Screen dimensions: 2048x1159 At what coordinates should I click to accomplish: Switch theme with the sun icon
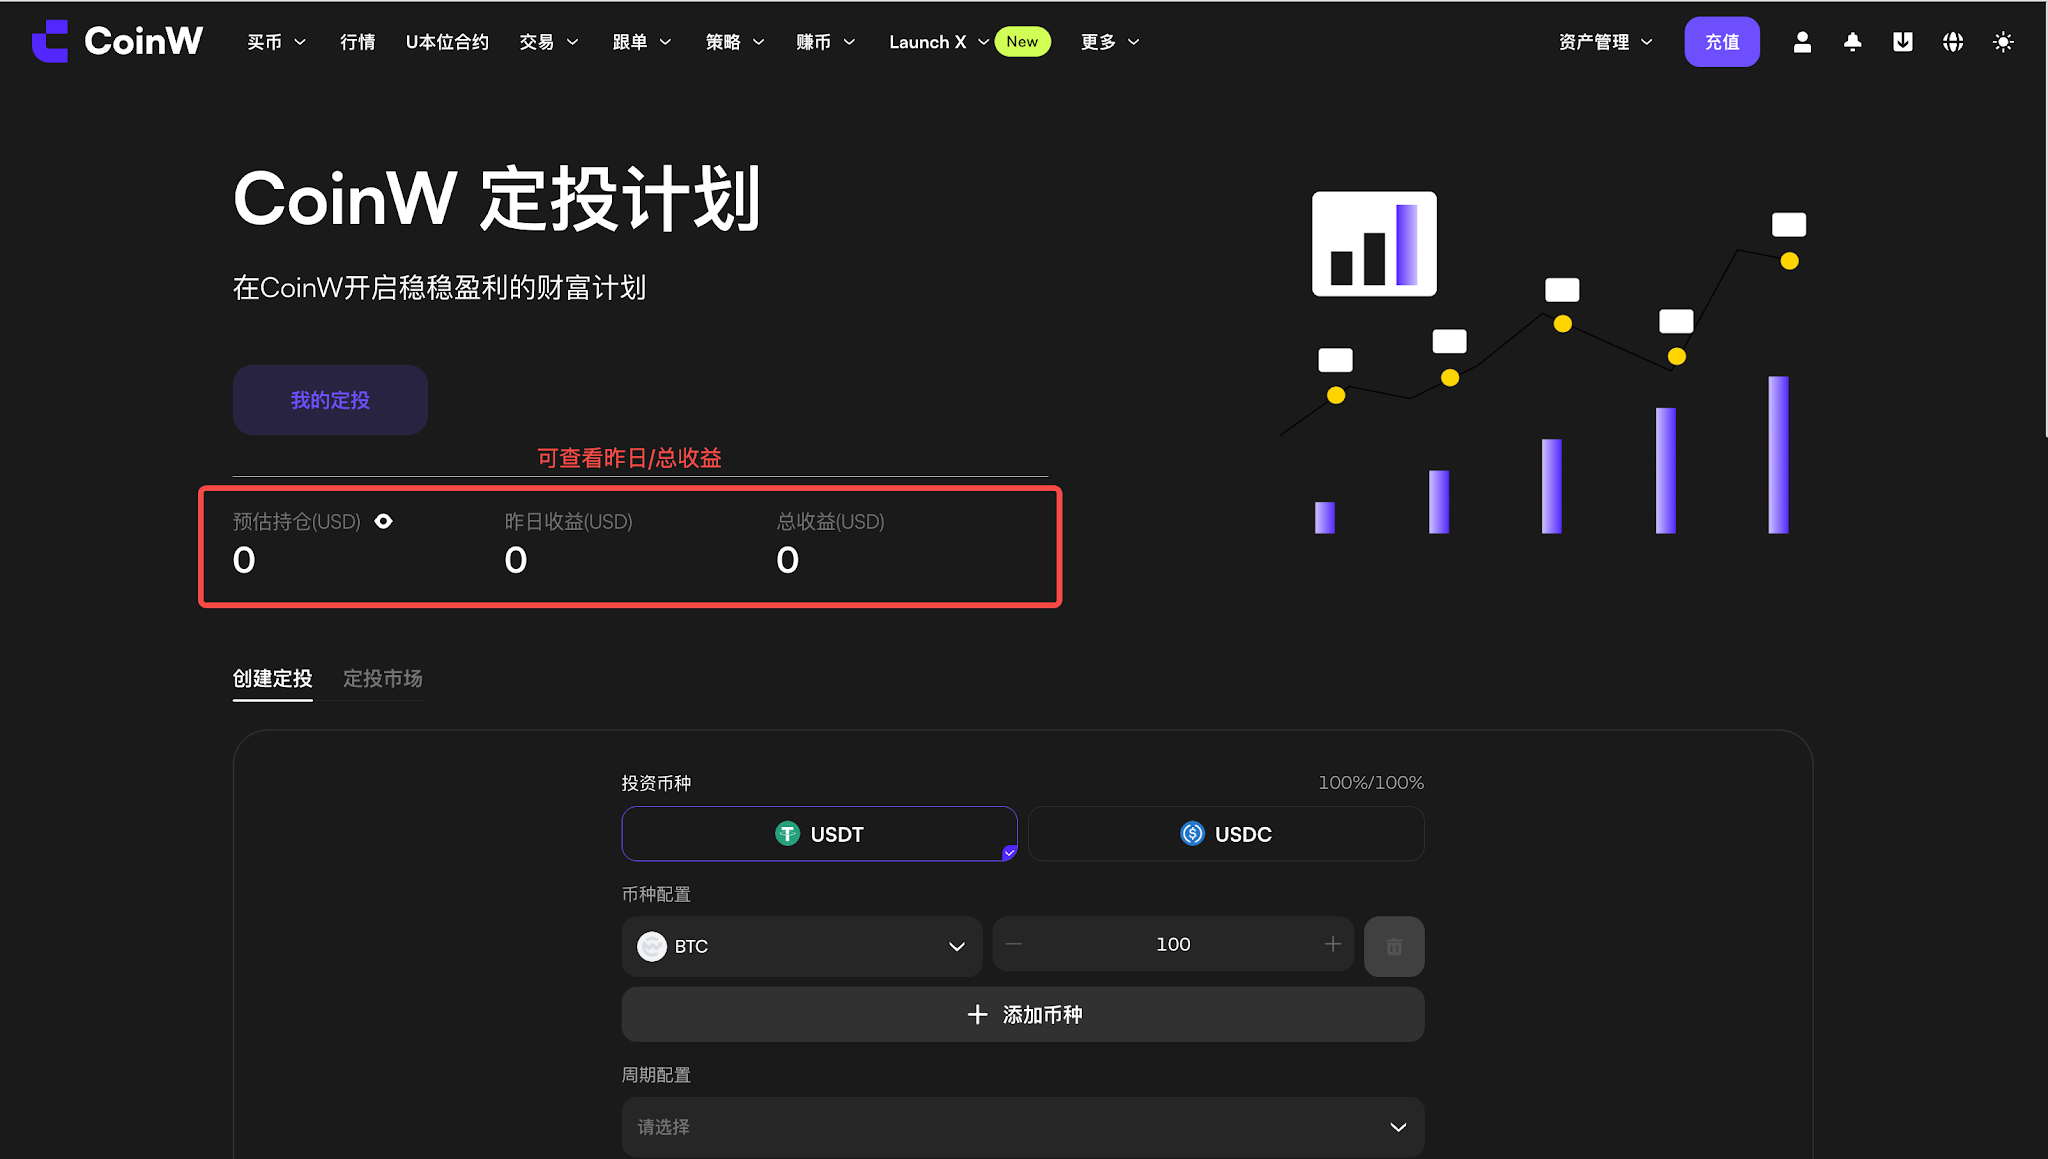(x=2002, y=42)
